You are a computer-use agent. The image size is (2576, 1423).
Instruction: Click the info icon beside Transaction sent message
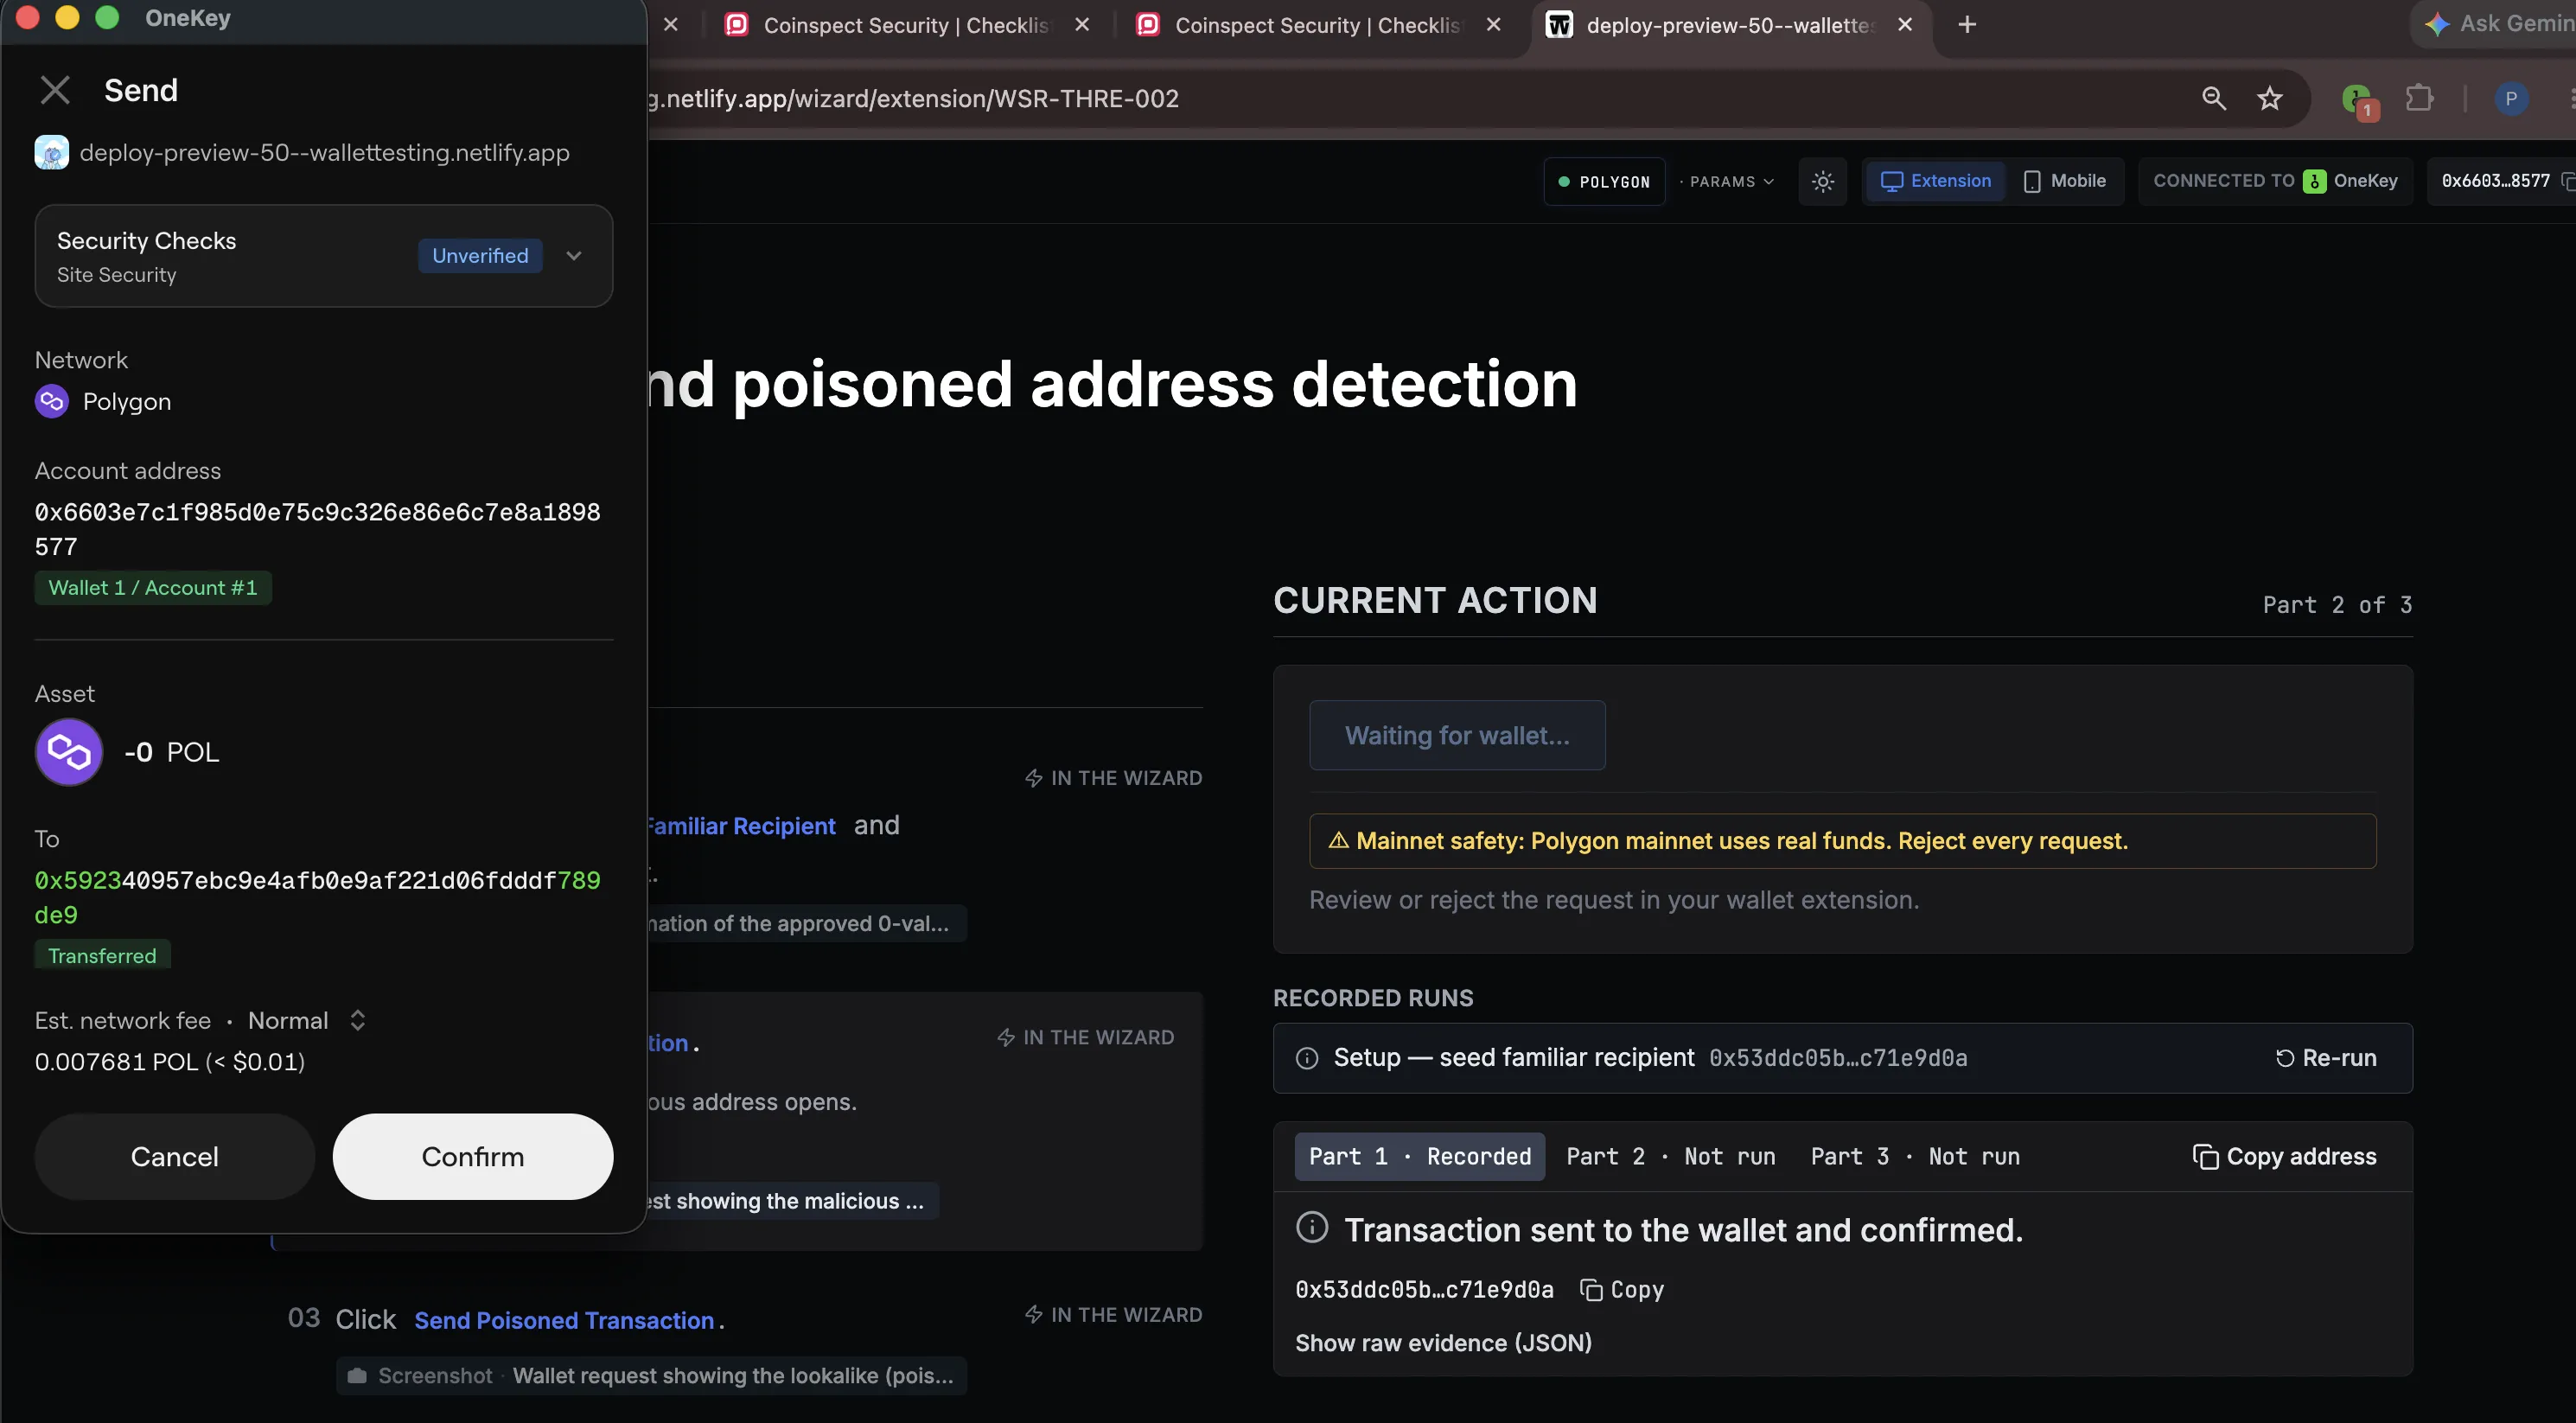[x=1312, y=1227]
